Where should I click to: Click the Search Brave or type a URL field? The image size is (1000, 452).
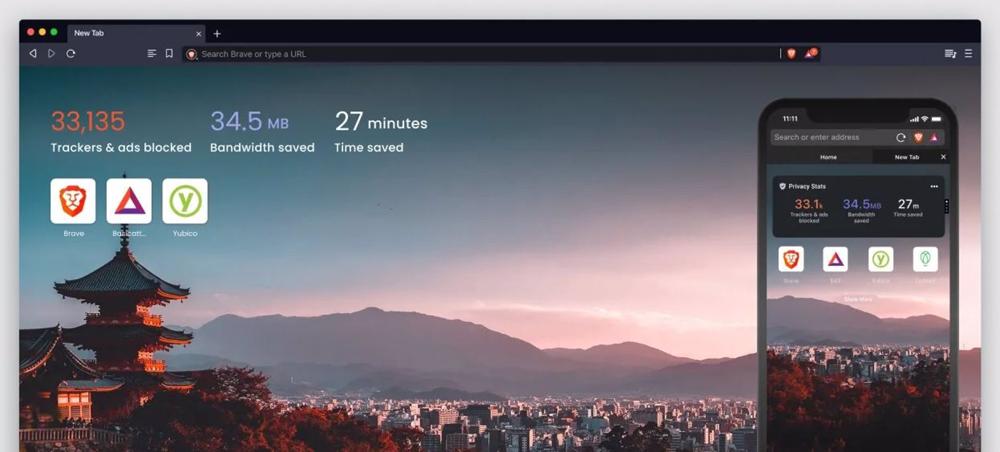coord(480,54)
